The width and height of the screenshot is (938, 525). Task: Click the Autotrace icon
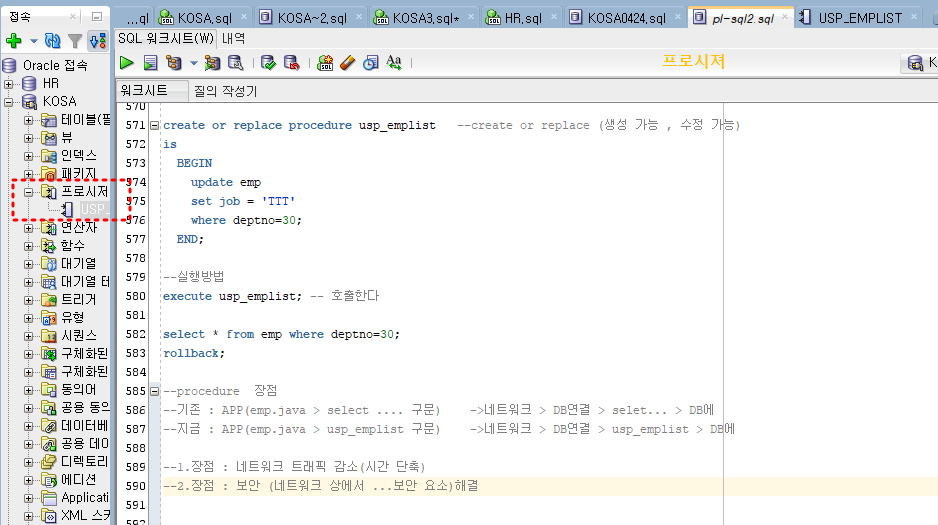pos(212,63)
